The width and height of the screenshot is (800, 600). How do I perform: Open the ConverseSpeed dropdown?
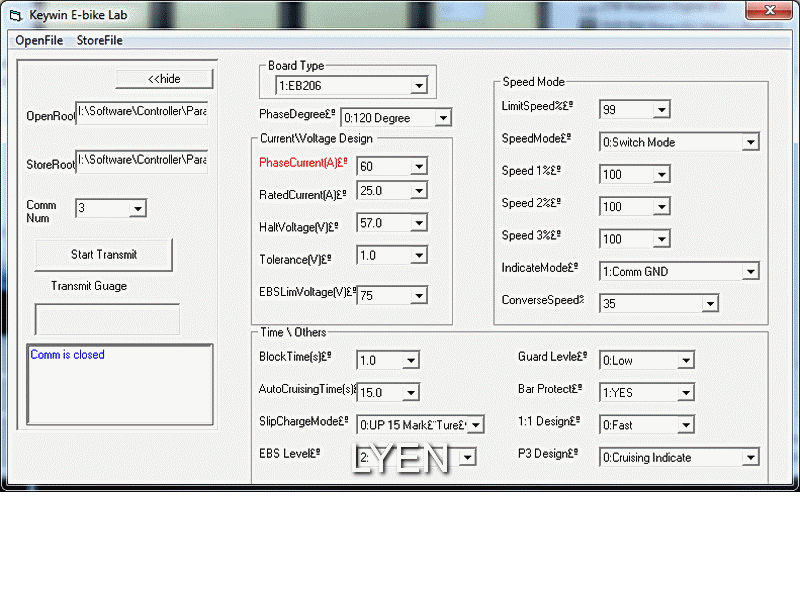point(710,304)
